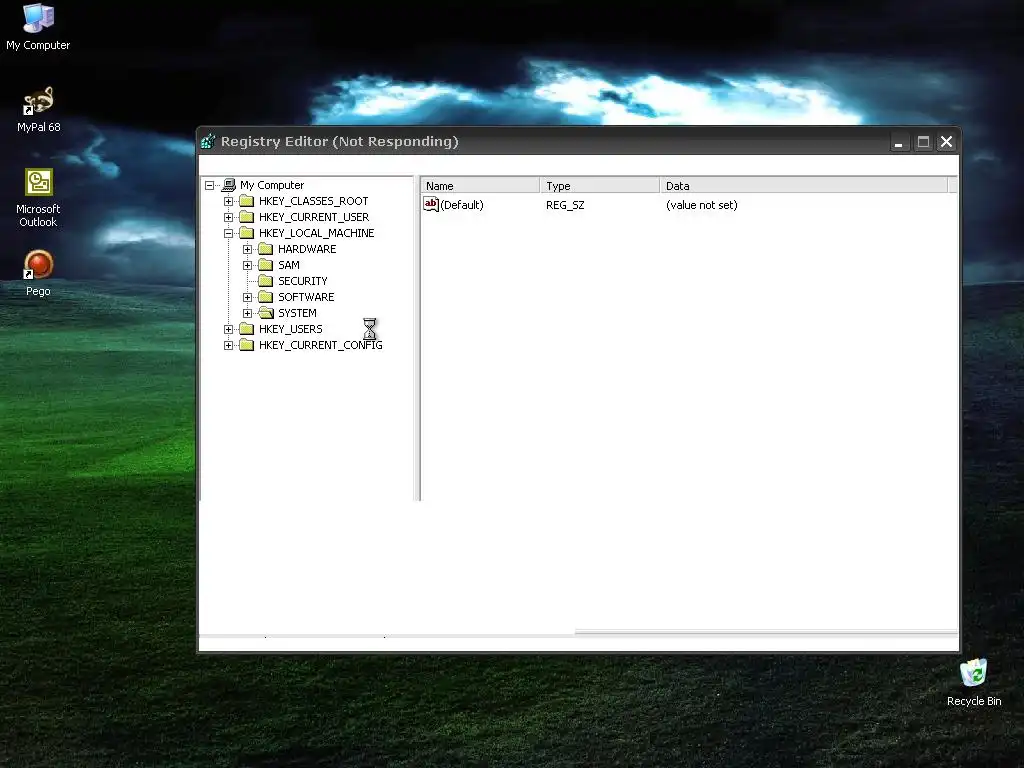Click HARDWARE key folder icon

tap(265, 249)
